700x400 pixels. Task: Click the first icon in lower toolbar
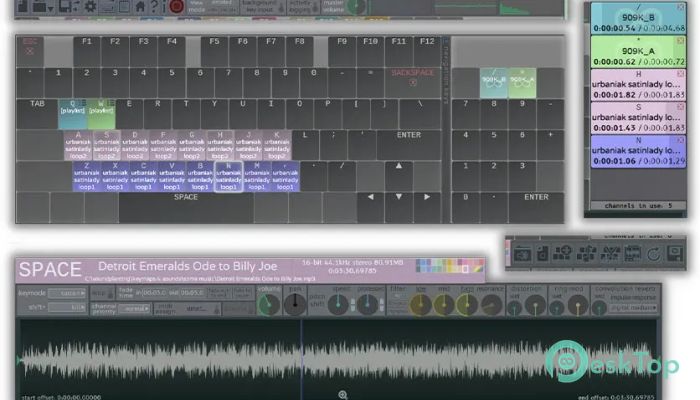coord(522,254)
